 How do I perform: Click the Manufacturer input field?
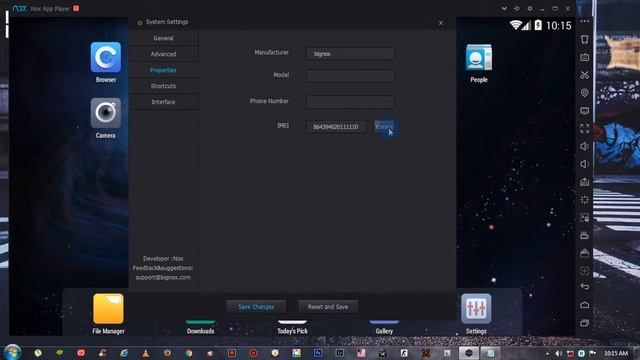coord(351,54)
